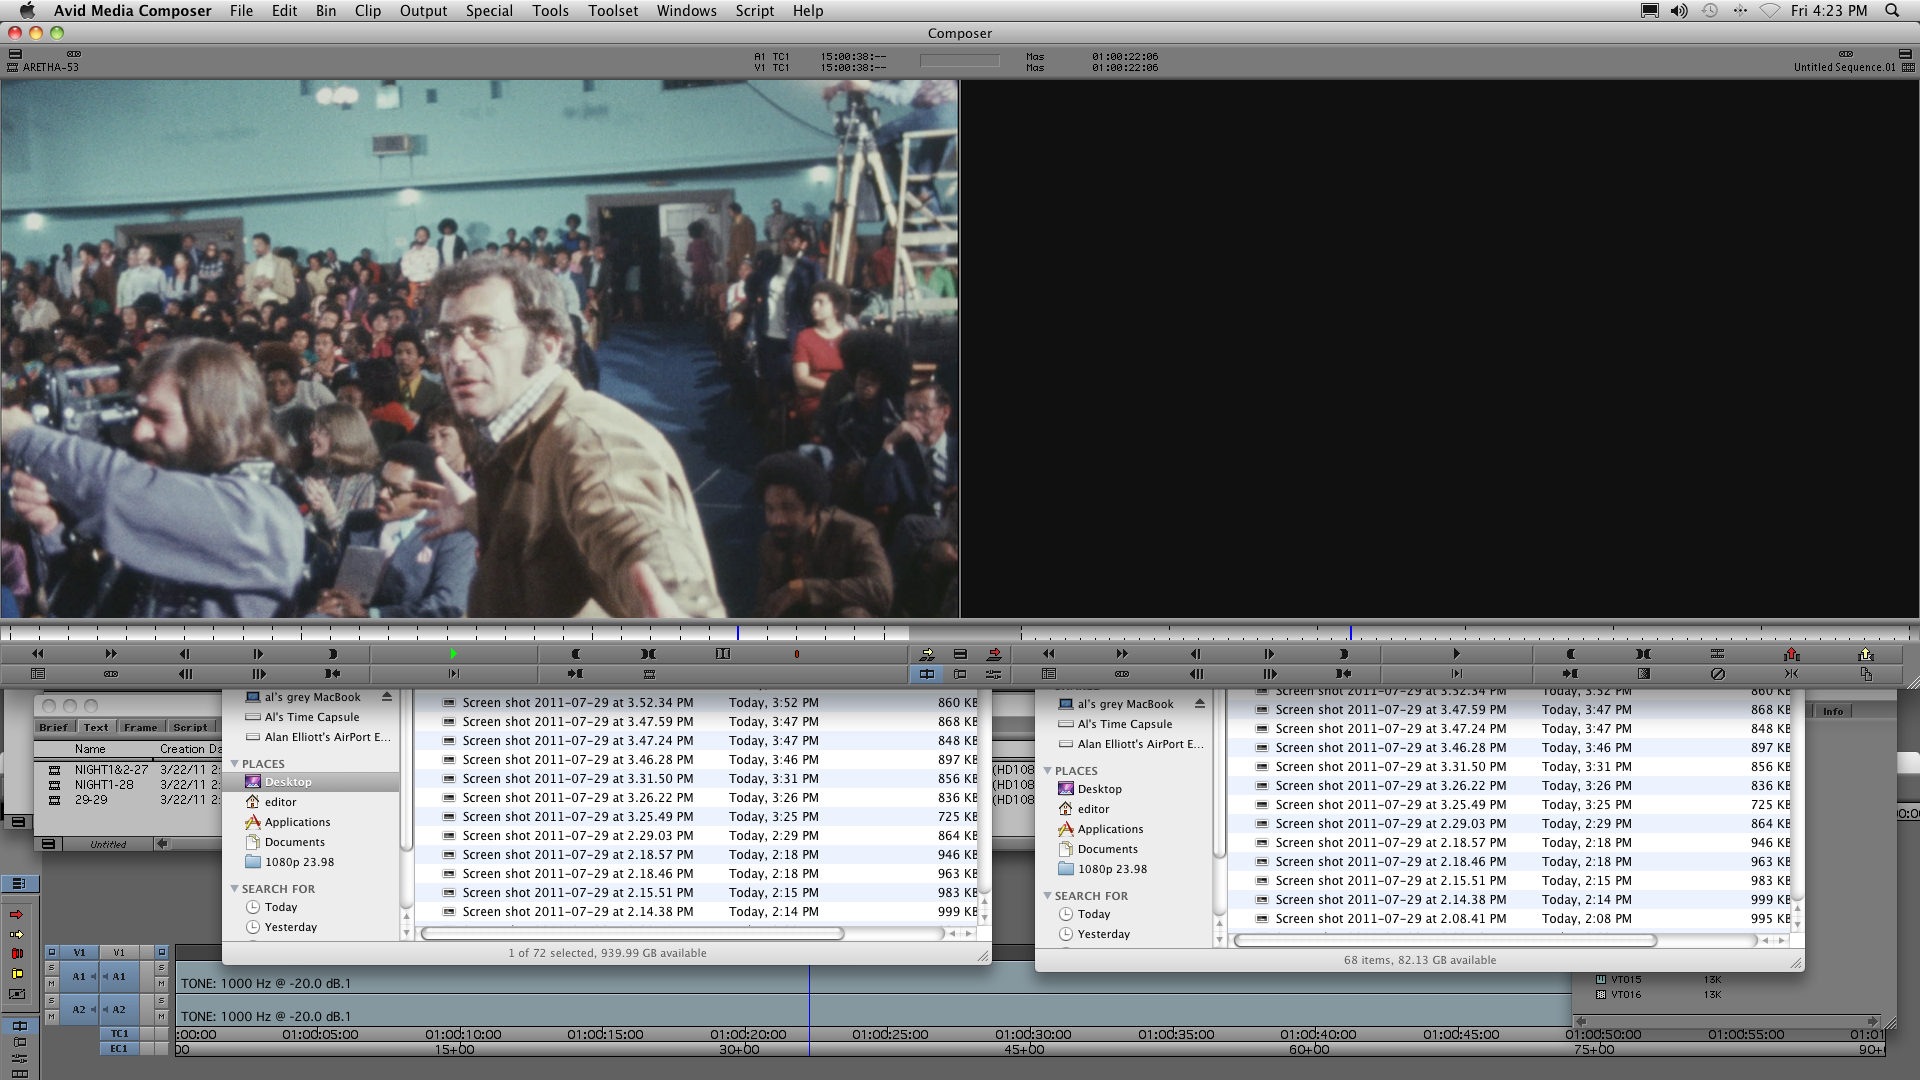Click the red Overwrite edit arrow icon
This screenshot has width=1920, height=1080.
click(994, 654)
